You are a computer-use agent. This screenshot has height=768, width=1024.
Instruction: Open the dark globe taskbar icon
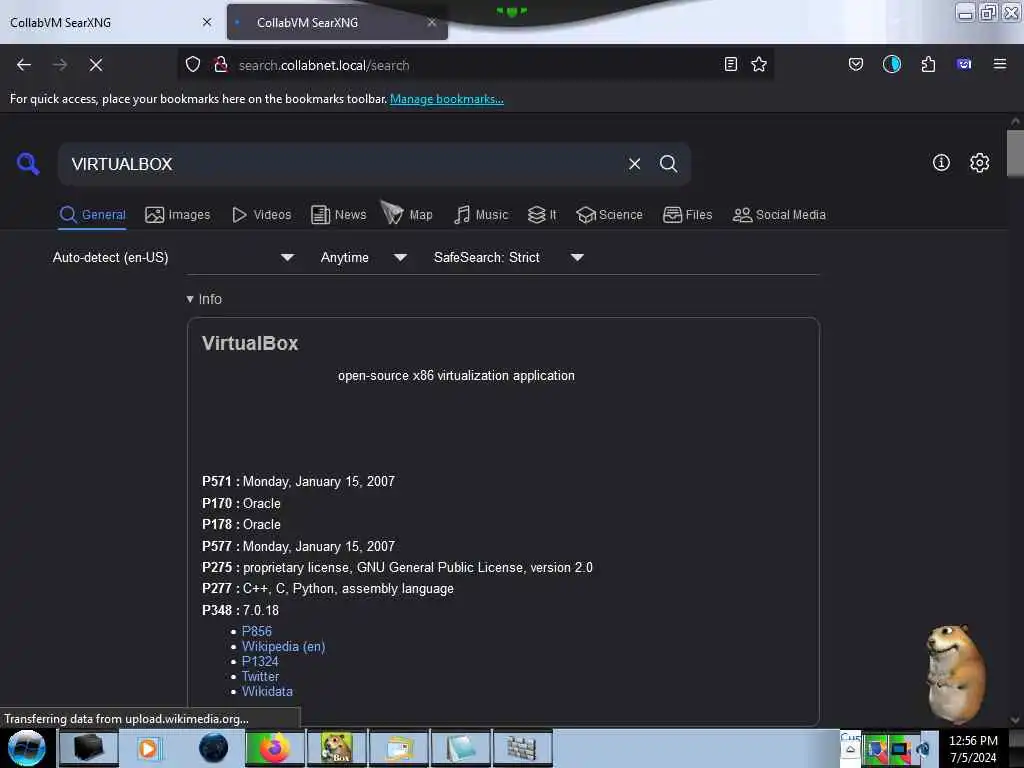pyautogui.click(x=214, y=748)
